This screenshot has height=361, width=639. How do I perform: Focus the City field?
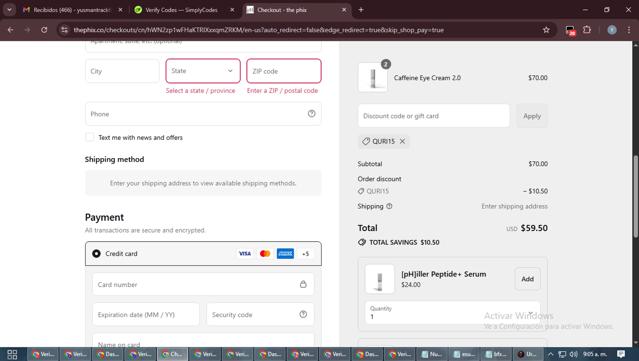tap(122, 71)
